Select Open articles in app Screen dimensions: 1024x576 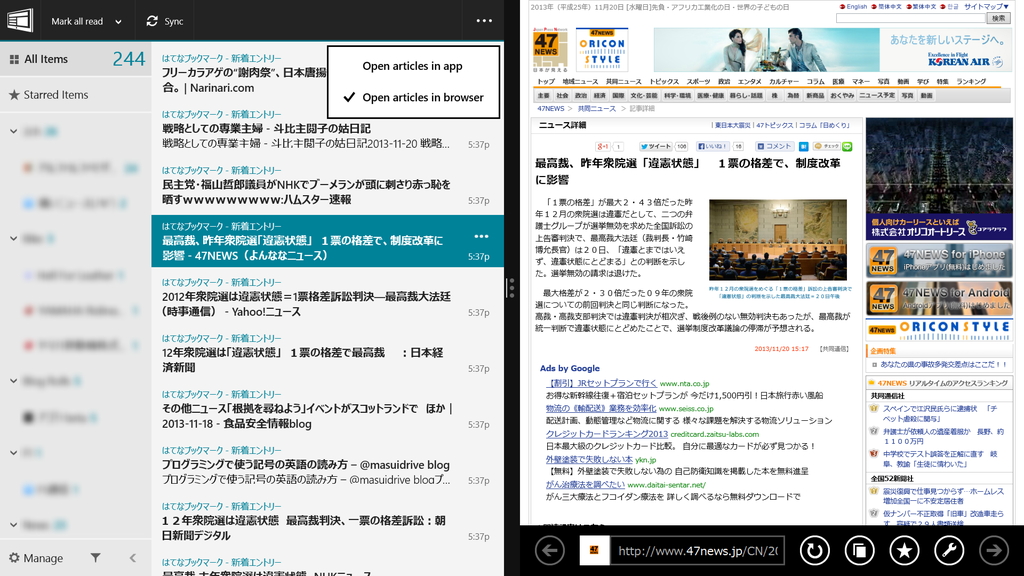[413, 66]
